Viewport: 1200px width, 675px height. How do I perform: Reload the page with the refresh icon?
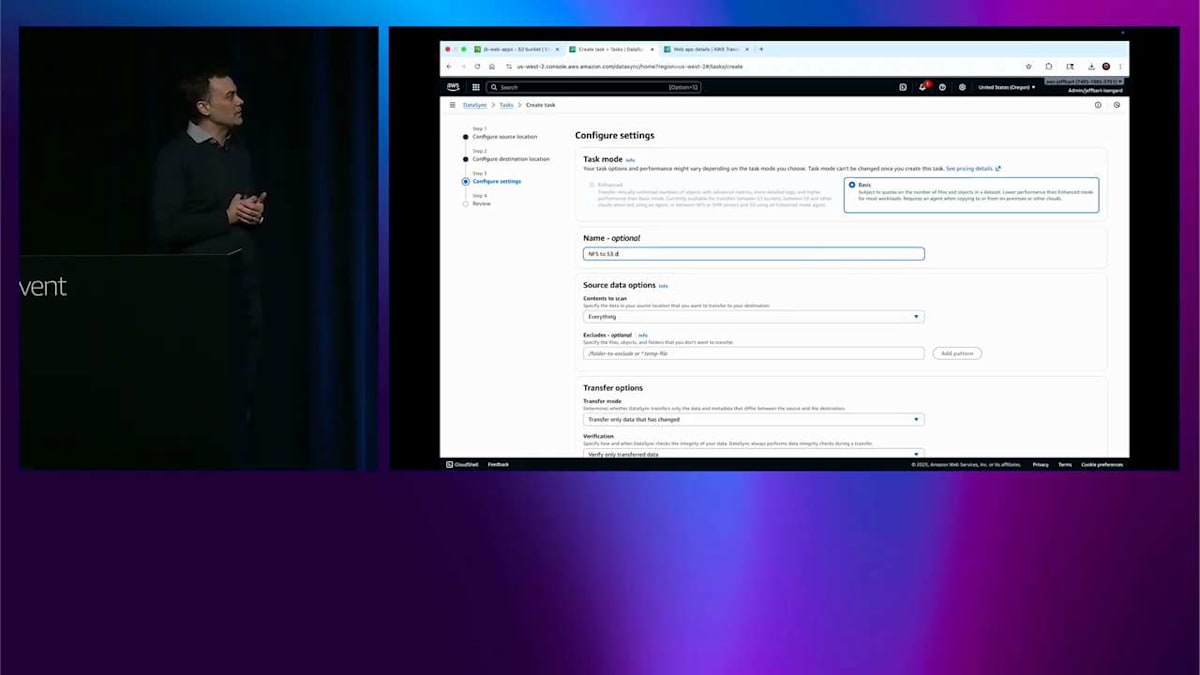[x=478, y=67]
